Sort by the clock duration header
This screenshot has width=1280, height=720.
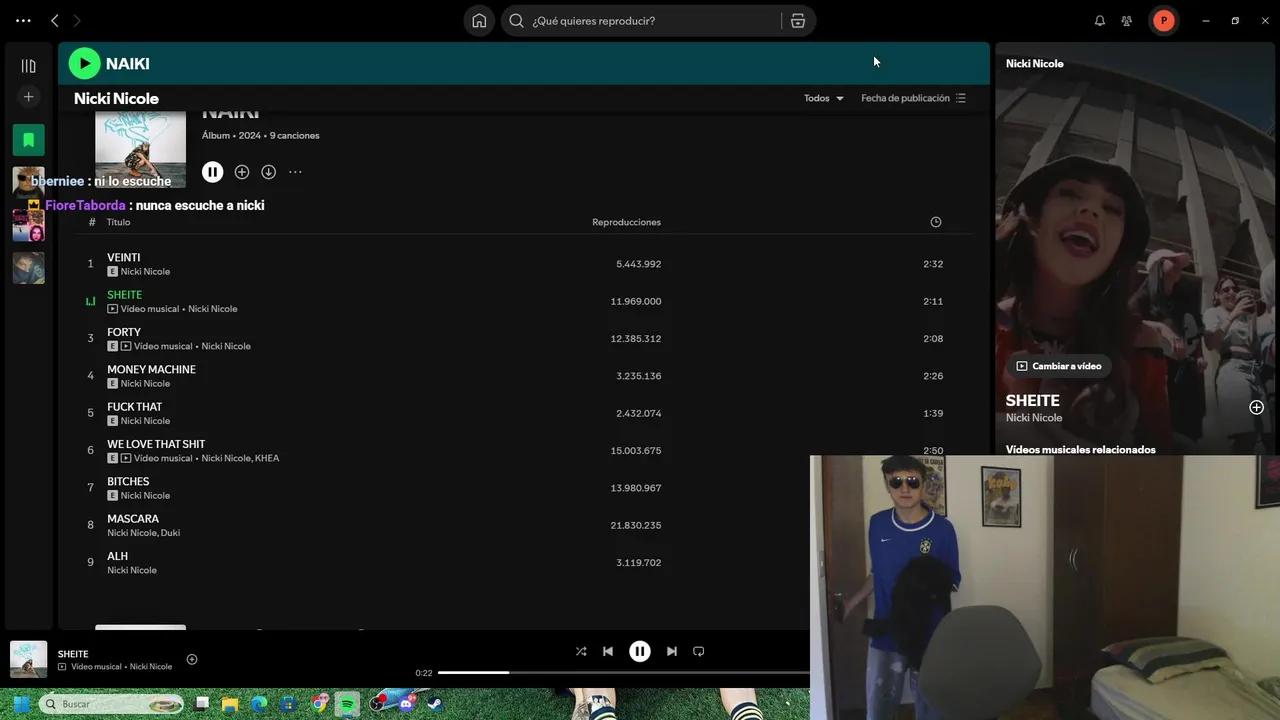(x=936, y=222)
